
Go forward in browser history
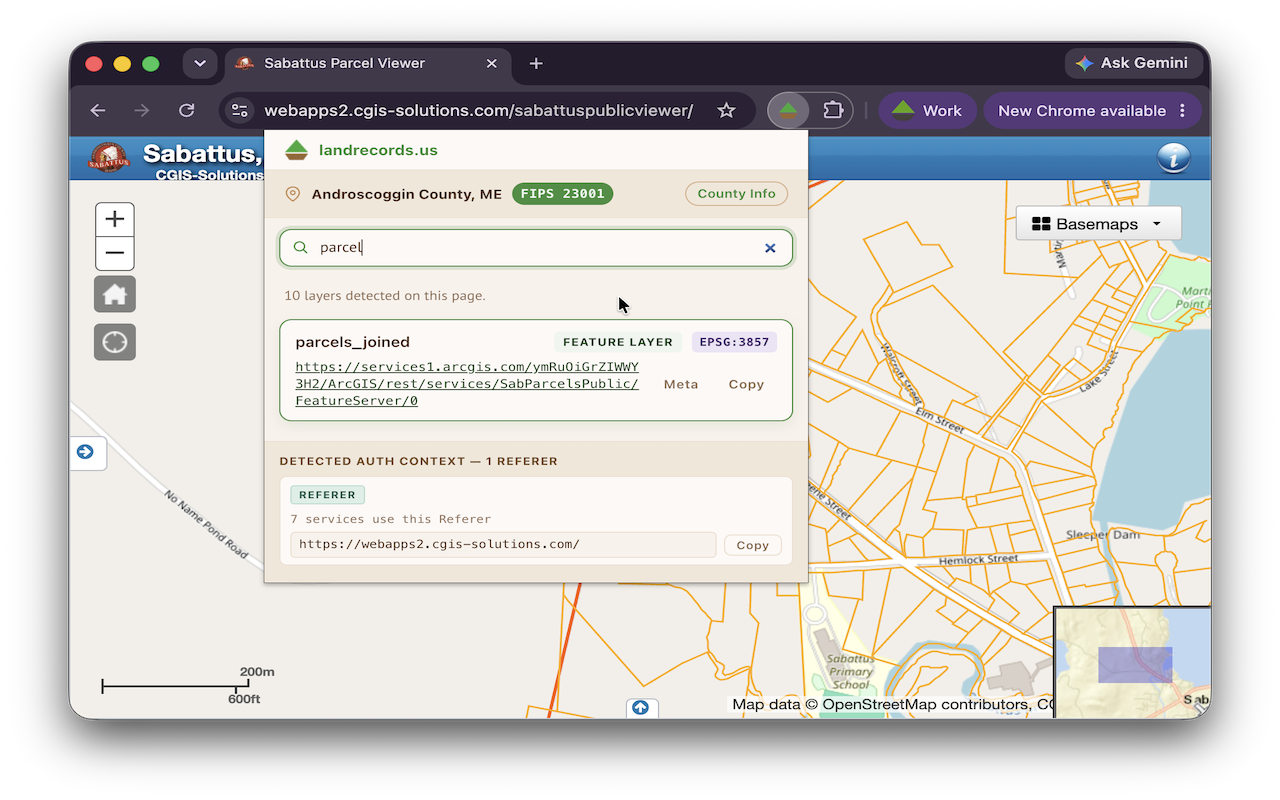click(142, 111)
